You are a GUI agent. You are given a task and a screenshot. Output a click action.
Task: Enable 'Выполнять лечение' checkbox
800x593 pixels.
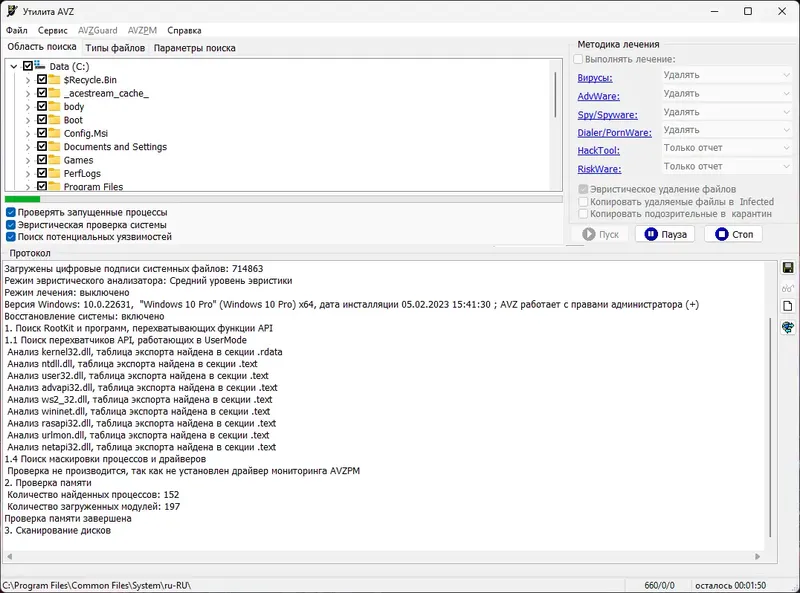[x=578, y=59]
